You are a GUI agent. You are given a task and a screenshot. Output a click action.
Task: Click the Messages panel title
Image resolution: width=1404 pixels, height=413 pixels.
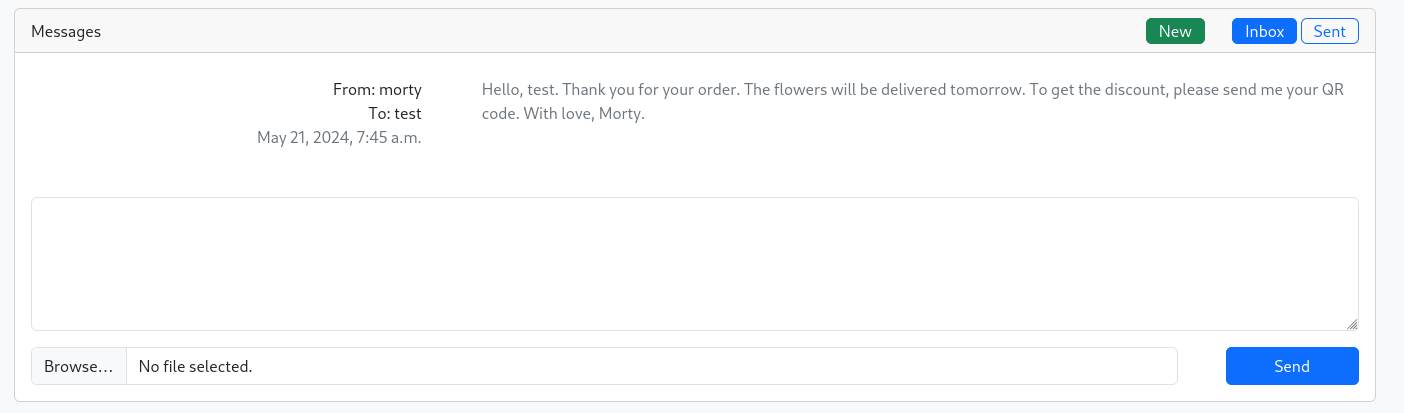point(66,31)
